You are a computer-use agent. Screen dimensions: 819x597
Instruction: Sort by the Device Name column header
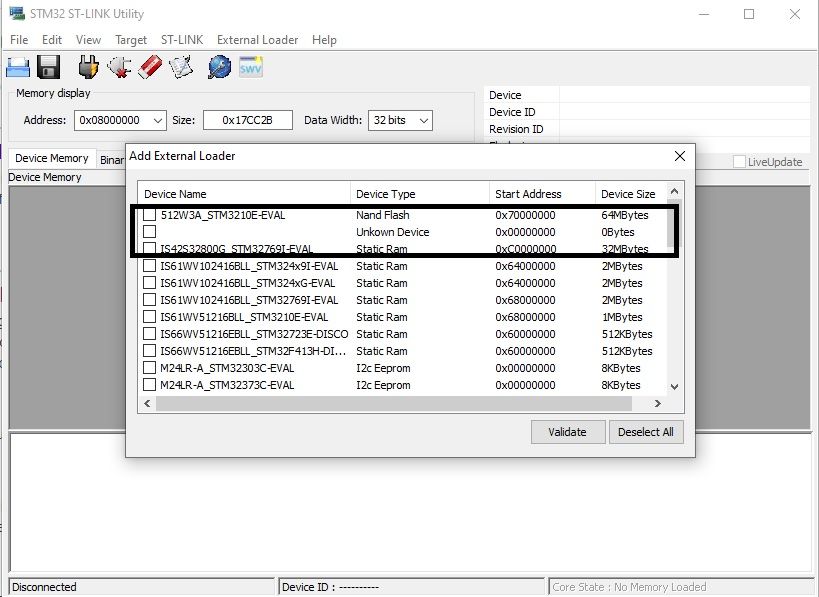pos(244,194)
